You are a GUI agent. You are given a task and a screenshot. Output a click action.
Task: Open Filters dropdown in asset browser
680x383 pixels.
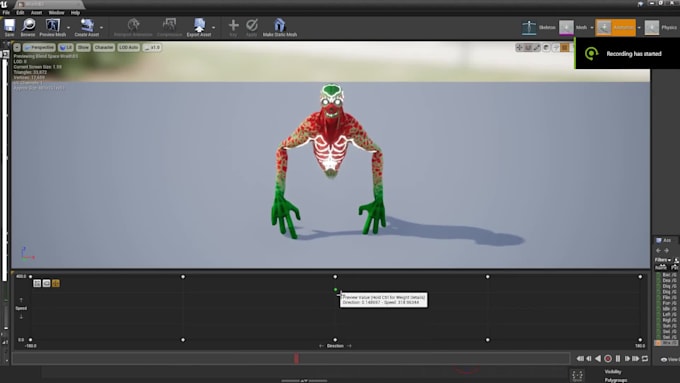(663, 260)
